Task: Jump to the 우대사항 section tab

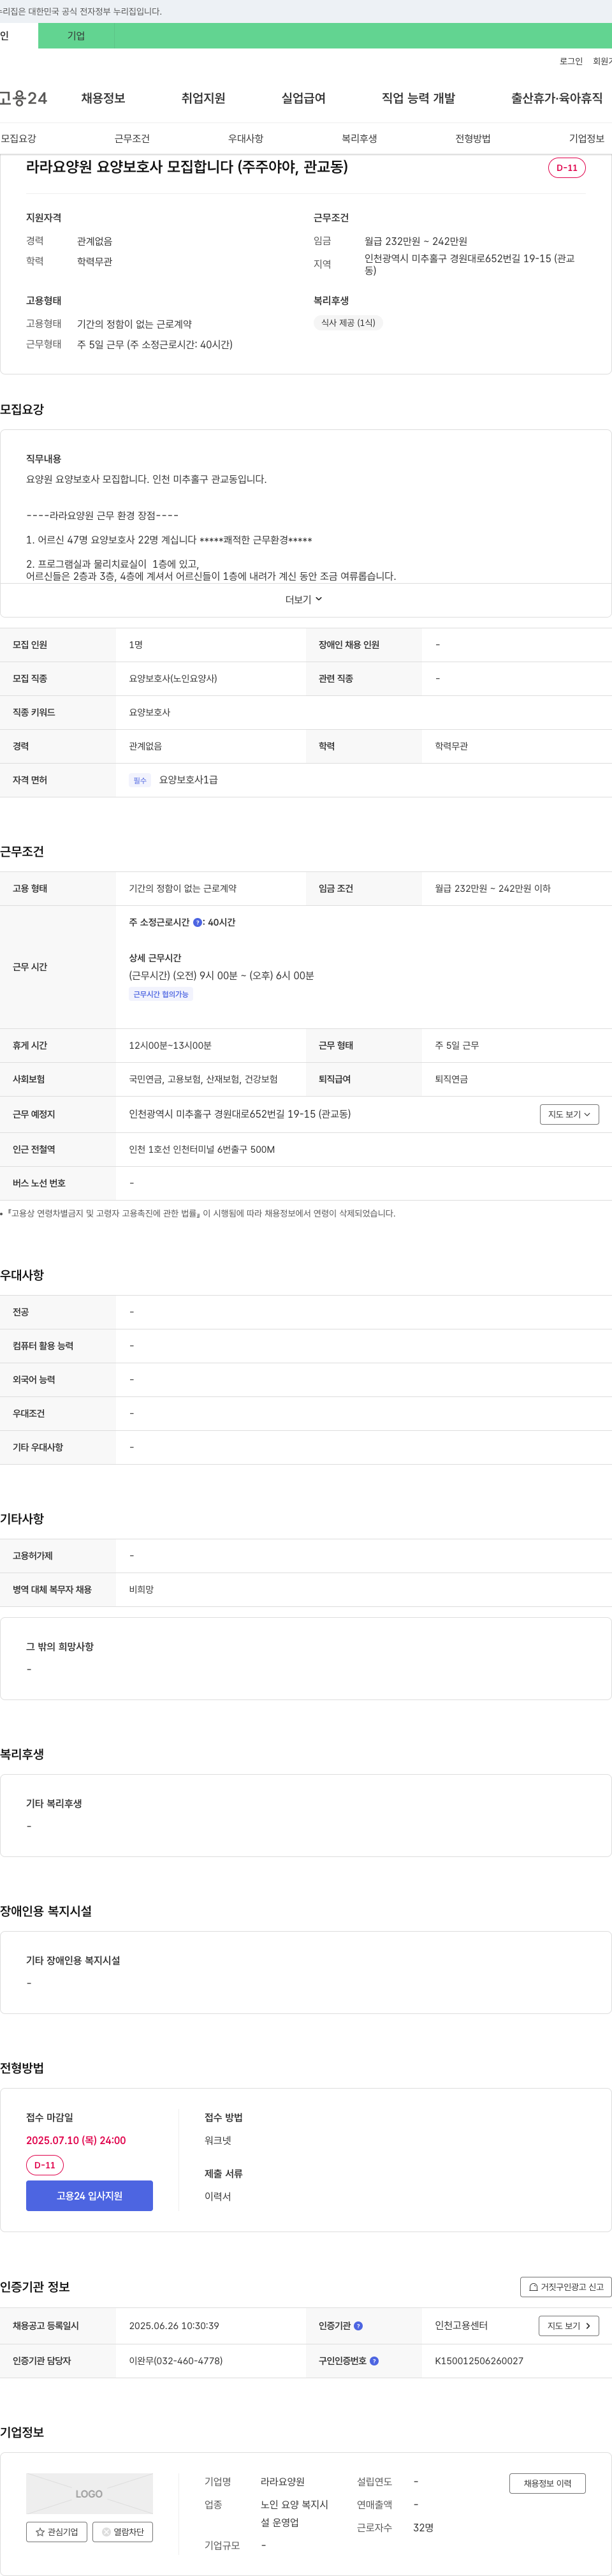Action: [245, 139]
